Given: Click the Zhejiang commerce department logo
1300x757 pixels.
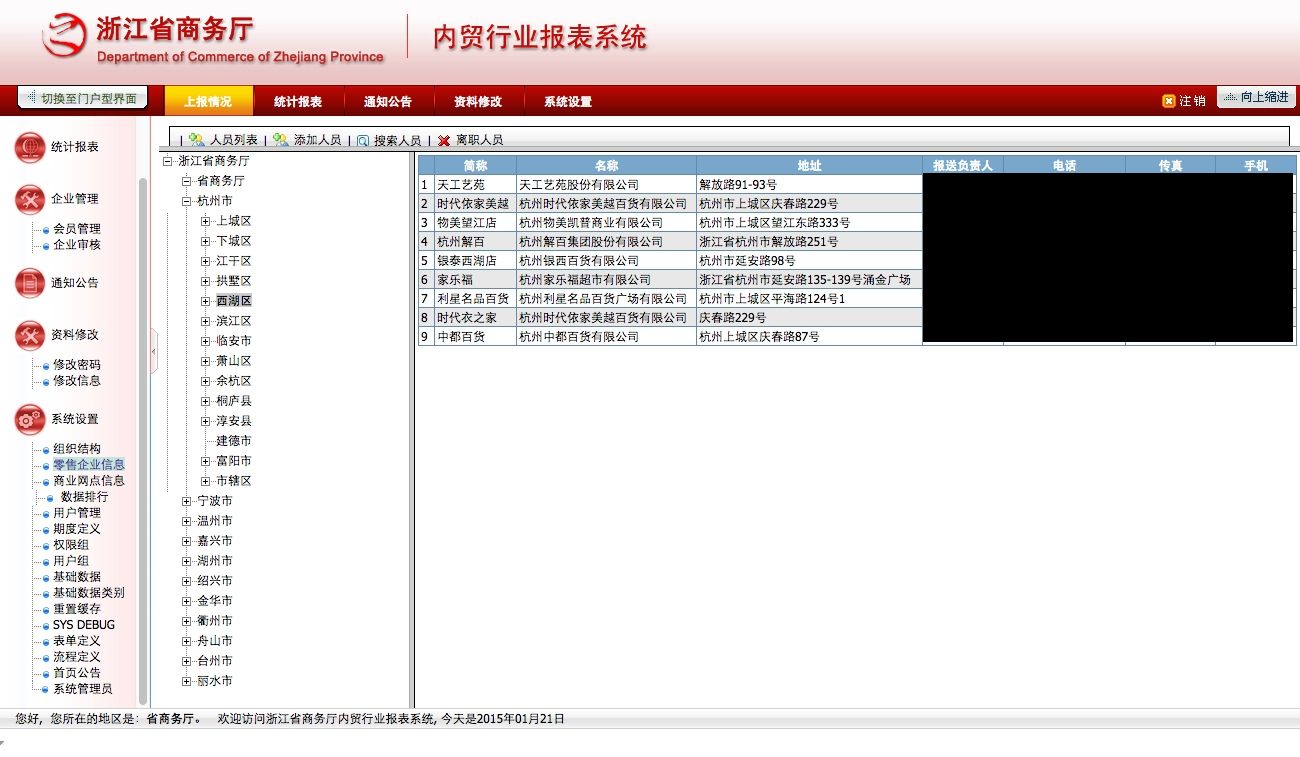Looking at the screenshot, I should (x=64, y=37).
